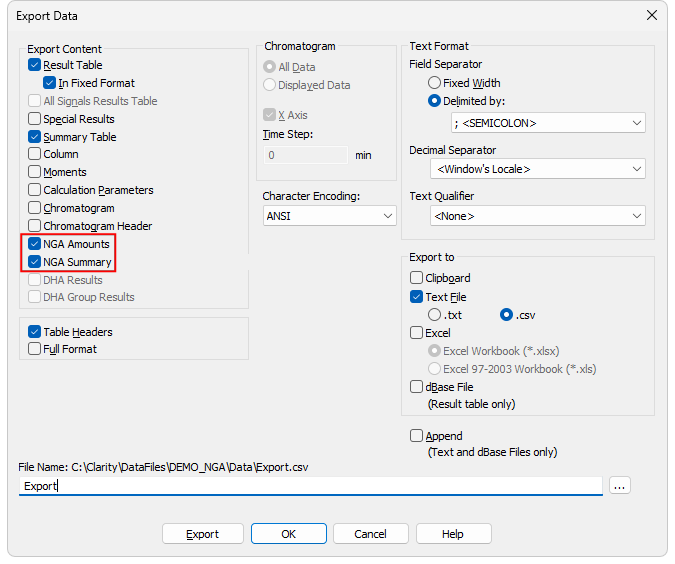Choose the .txt file type radio
Image resolution: width=675 pixels, height=564 pixels.
coord(434,315)
